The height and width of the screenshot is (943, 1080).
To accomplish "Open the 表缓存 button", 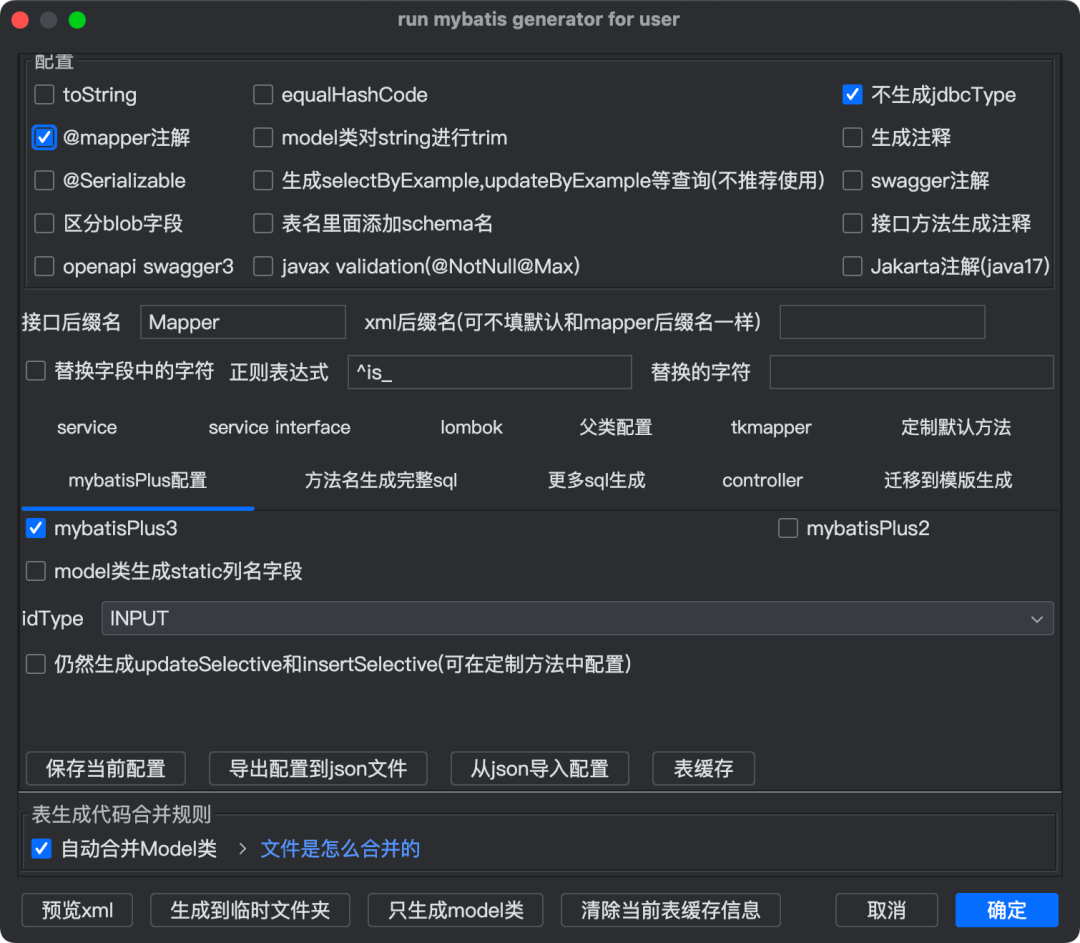I will click(x=703, y=768).
